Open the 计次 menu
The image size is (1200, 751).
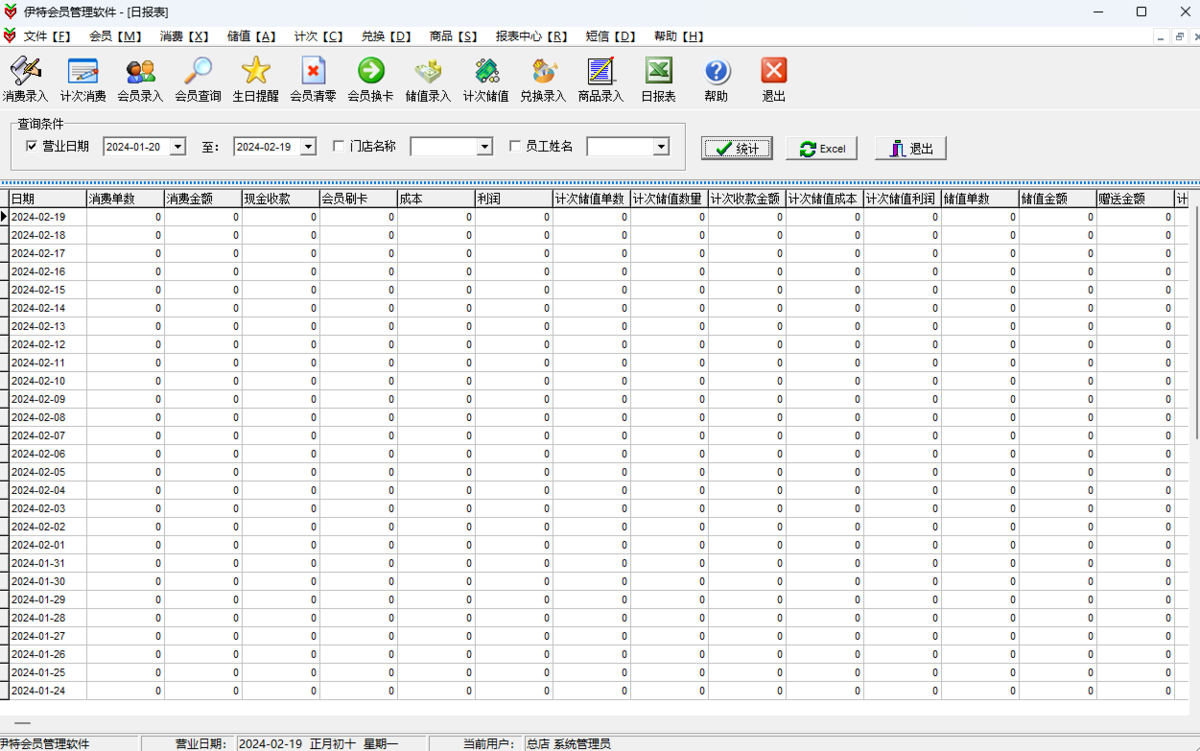318,36
